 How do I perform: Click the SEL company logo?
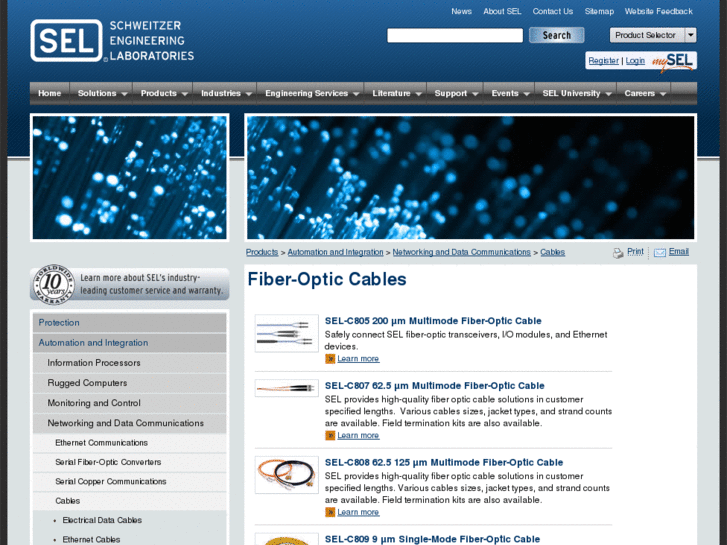[x=112, y=40]
